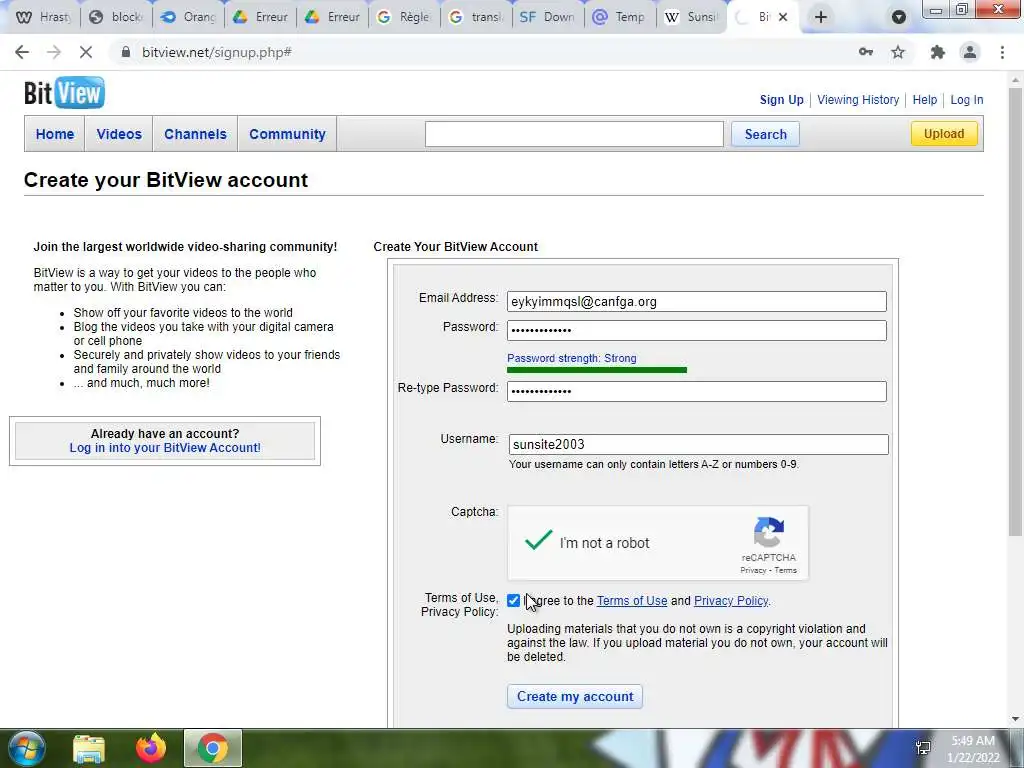Open Chrome three-dot menu
1024x768 pixels.
[x=1002, y=52]
